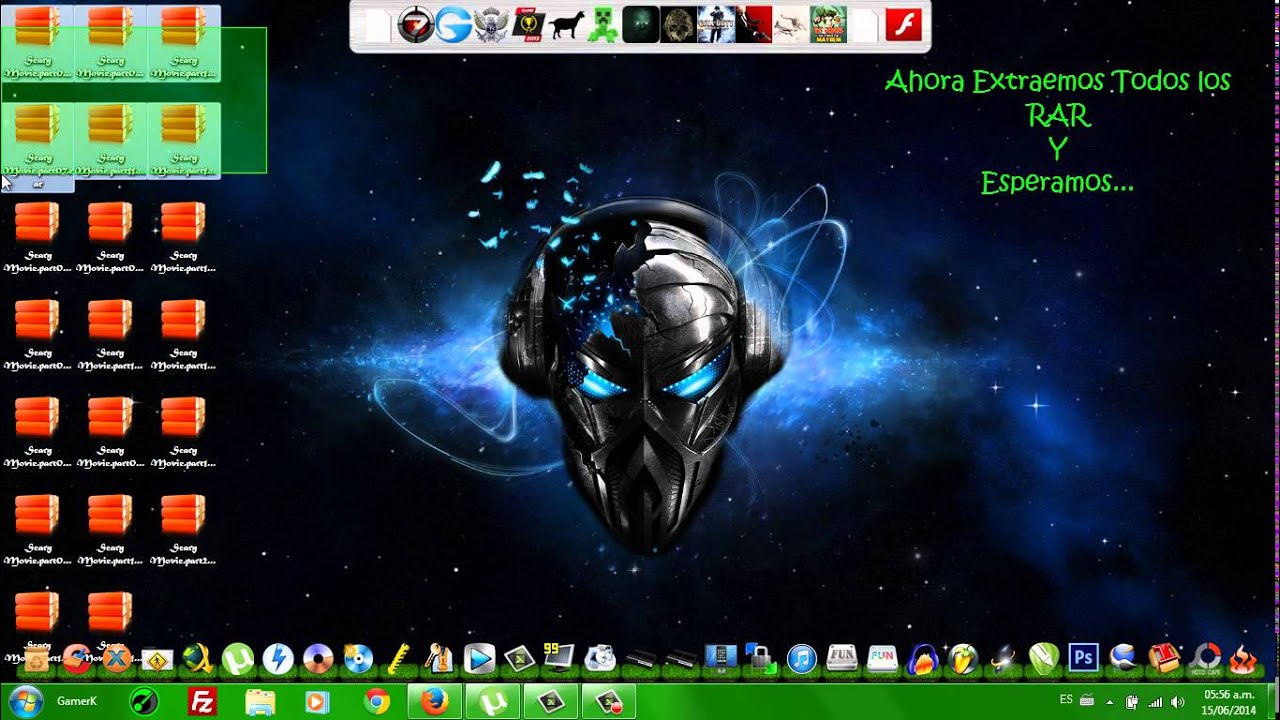This screenshot has height=720, width=1280.
Task: Open the uTorrent icon on the dock
Action: point(239,658)
